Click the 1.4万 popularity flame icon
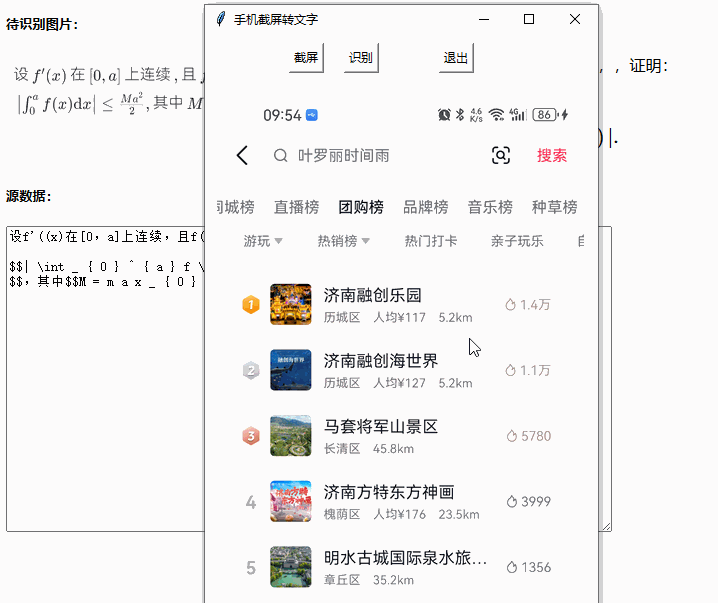 tap(510, 304)
